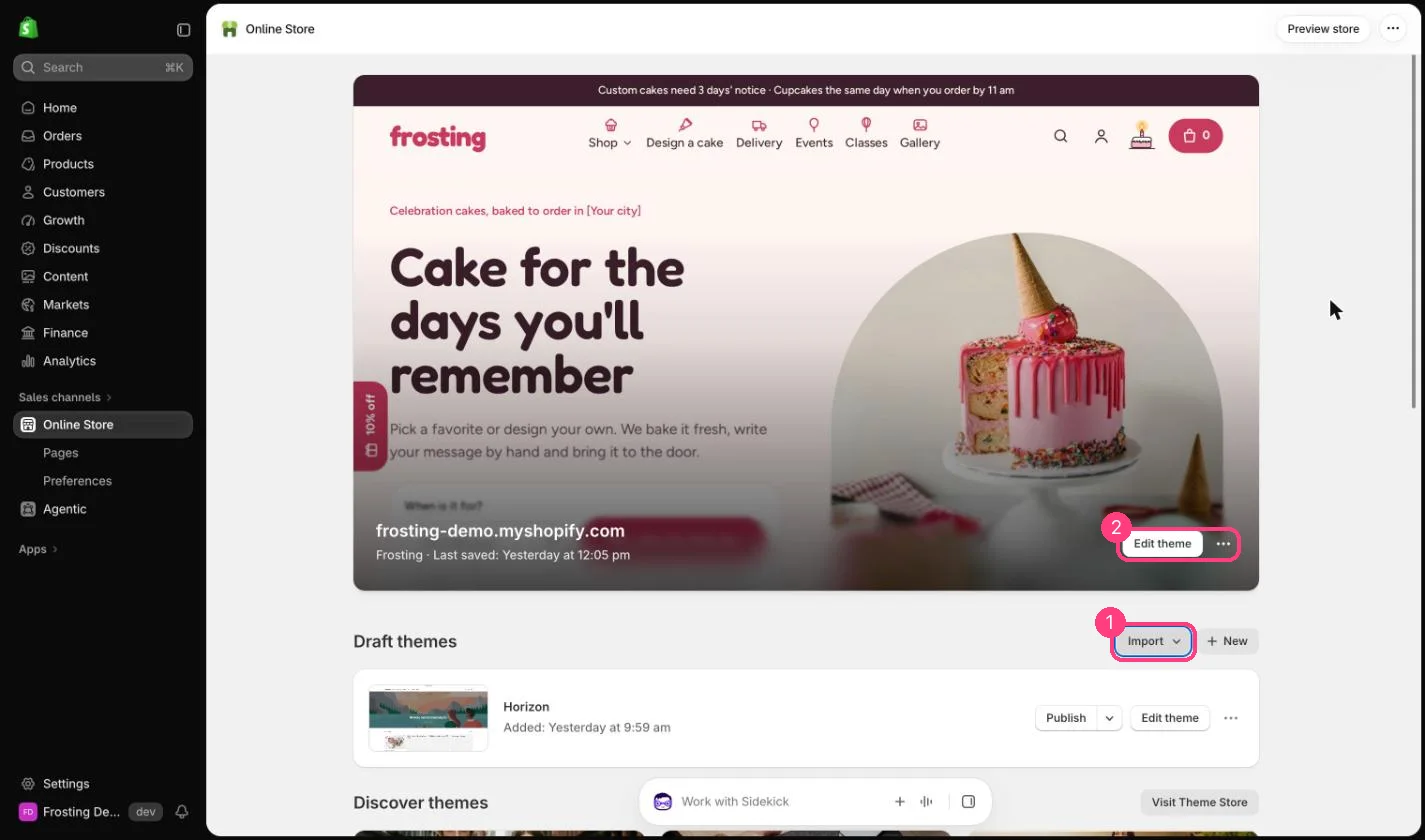Expand Sales channels section
Viewport: 1425px width, 840px height.
pyautogui.click(x=65, y=397)
